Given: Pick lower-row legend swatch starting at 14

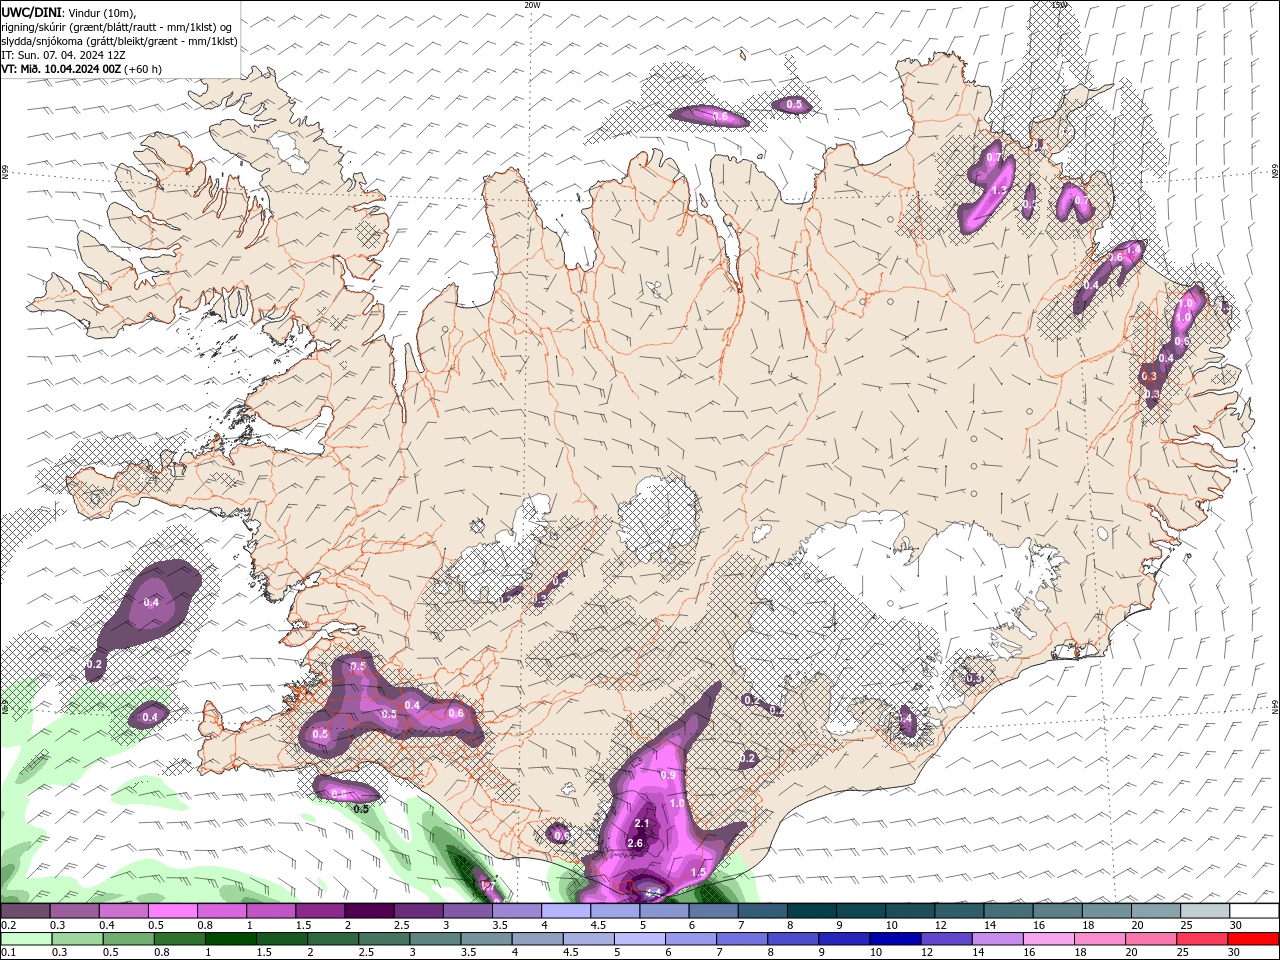Looking at the screenshot, I should click(x=998, y=939).
